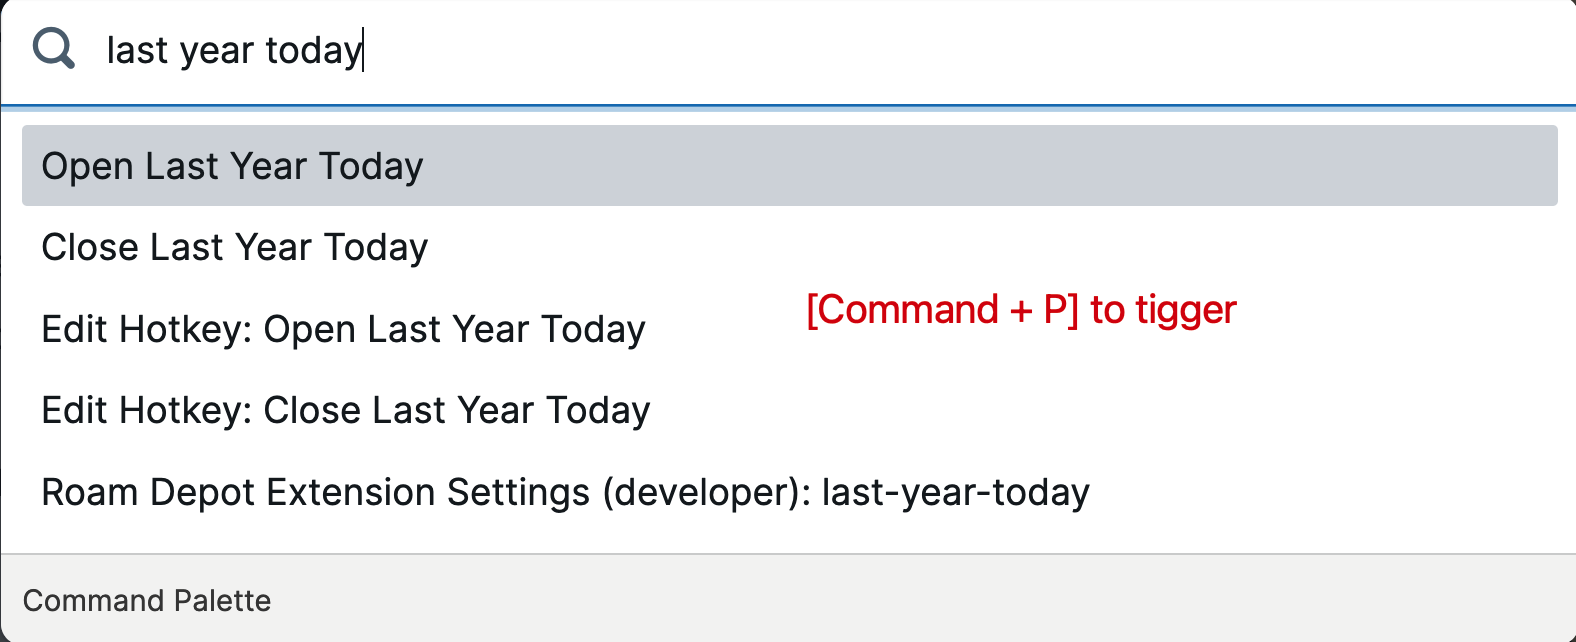The width and height of the screenshot is (1576, 642).
Task: Select the hotkey editor entry for closing
Action: pyautogui.click(x=345, y=410)
